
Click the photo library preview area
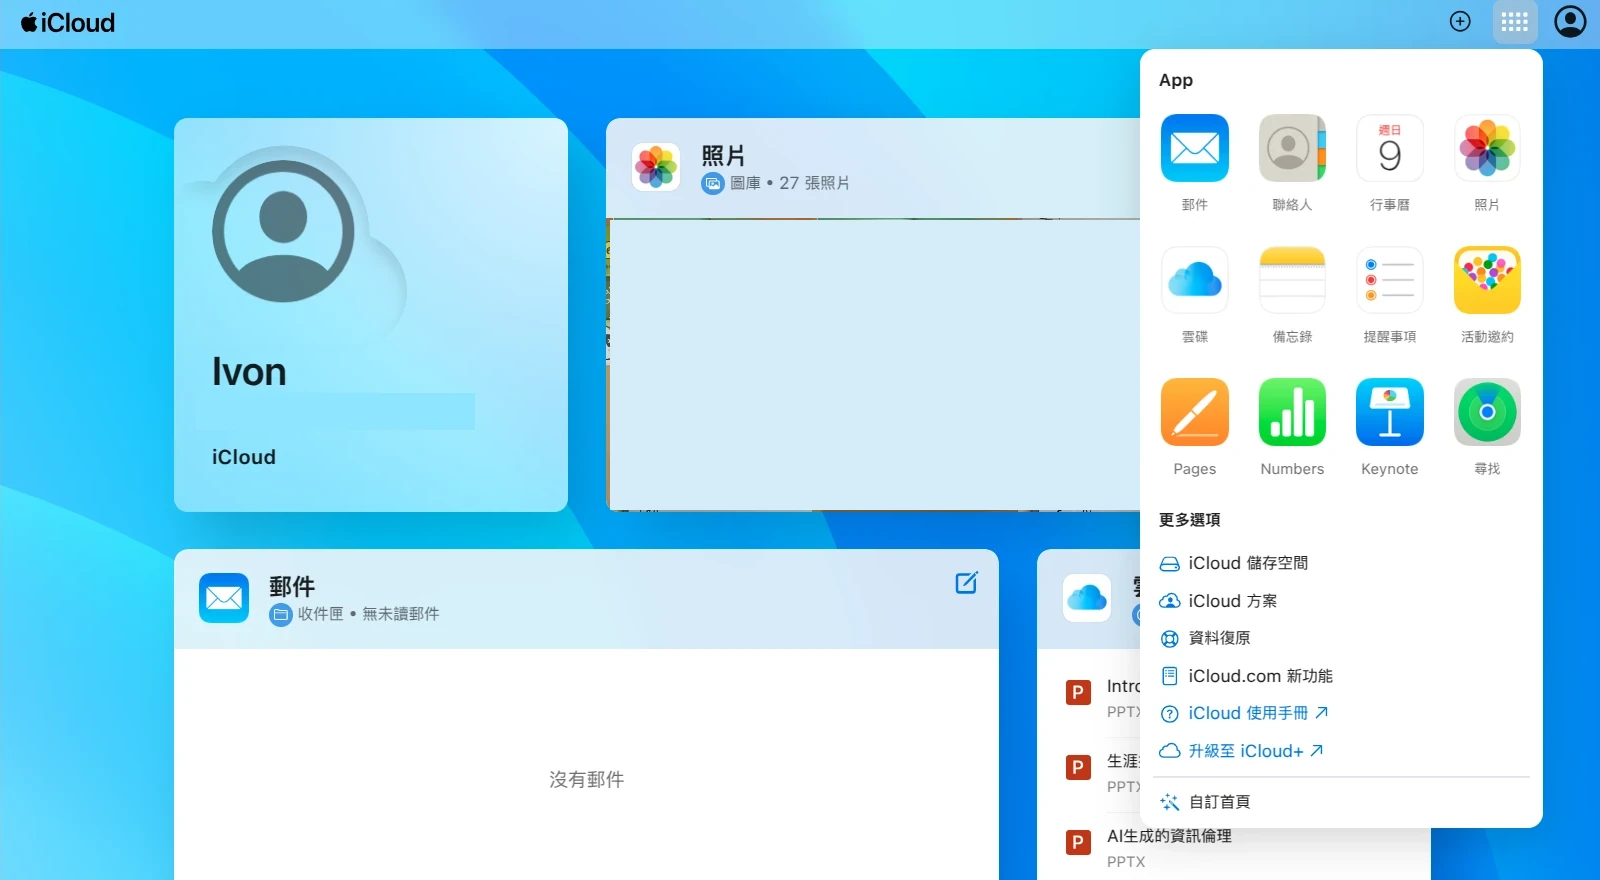click(x=873, y=364)
